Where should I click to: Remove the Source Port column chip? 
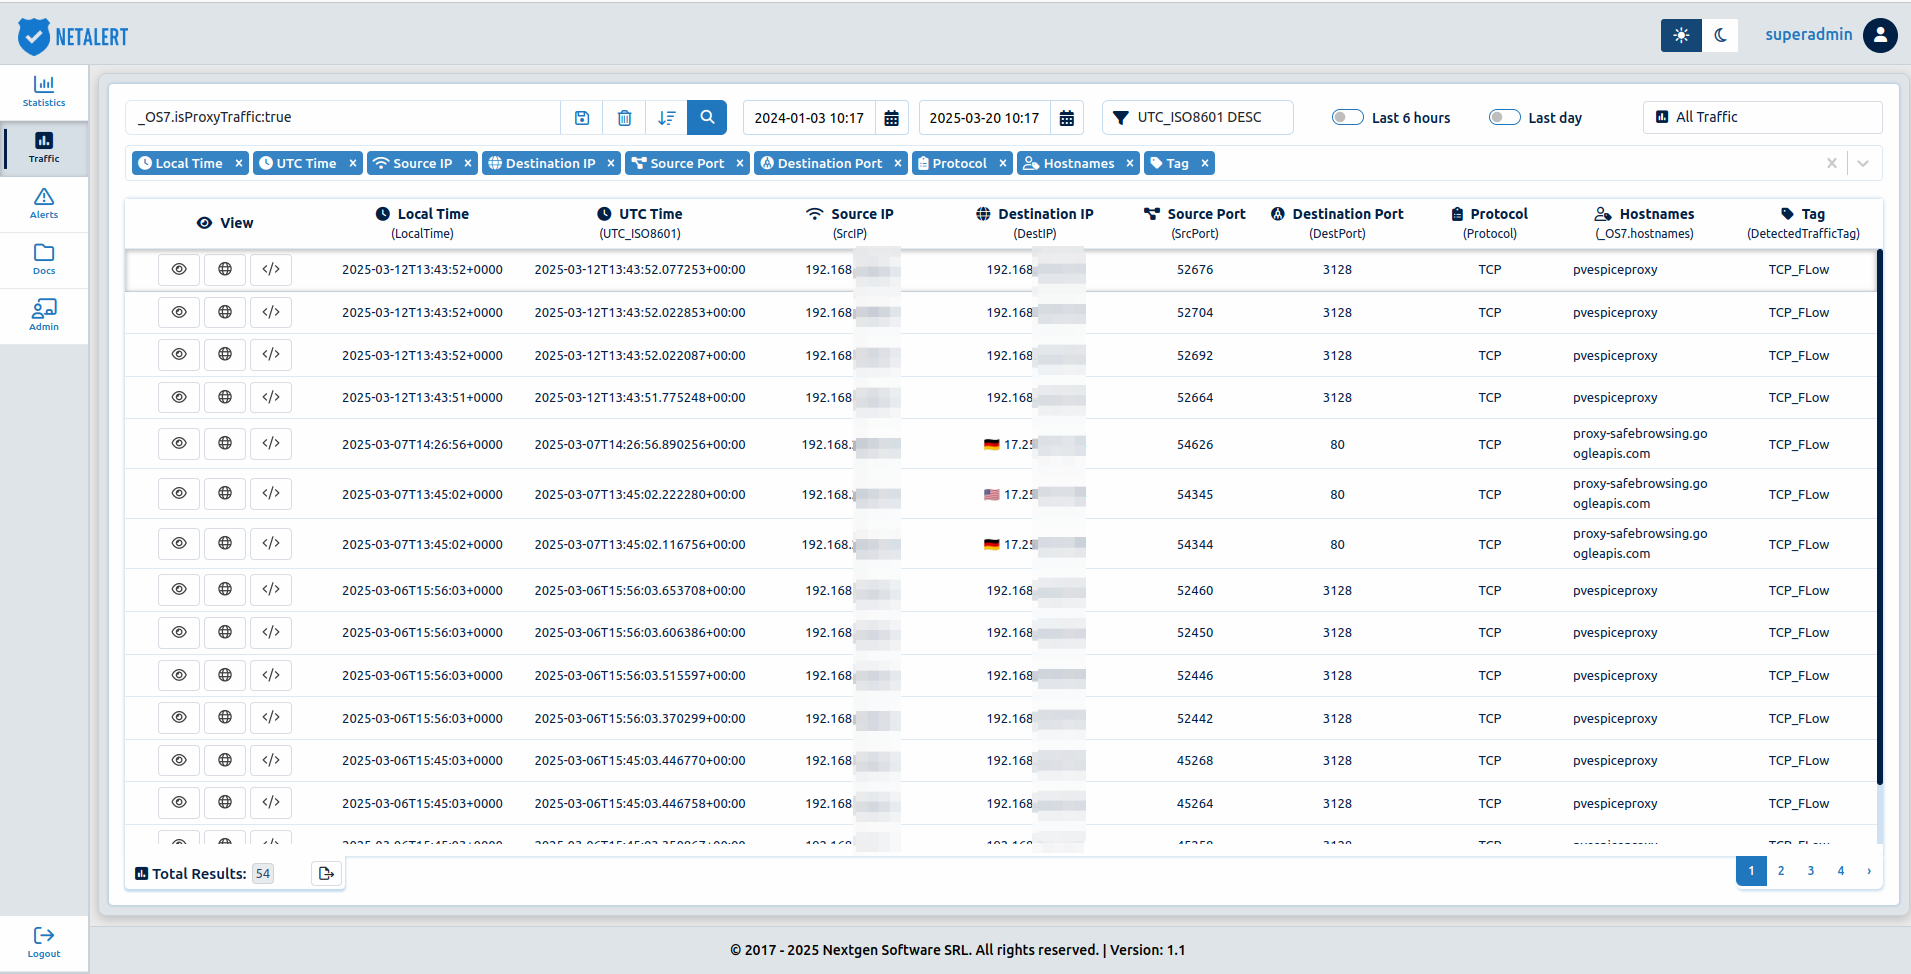pyautogui.click(x=740, y=163)
